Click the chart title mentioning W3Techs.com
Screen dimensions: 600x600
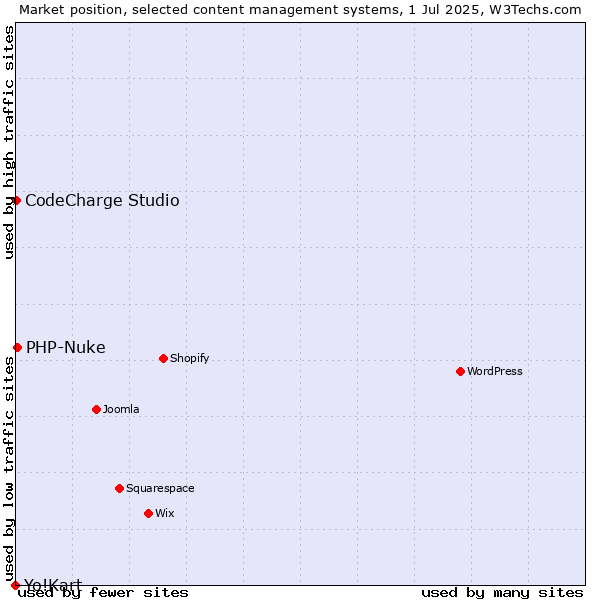(300, 10)
